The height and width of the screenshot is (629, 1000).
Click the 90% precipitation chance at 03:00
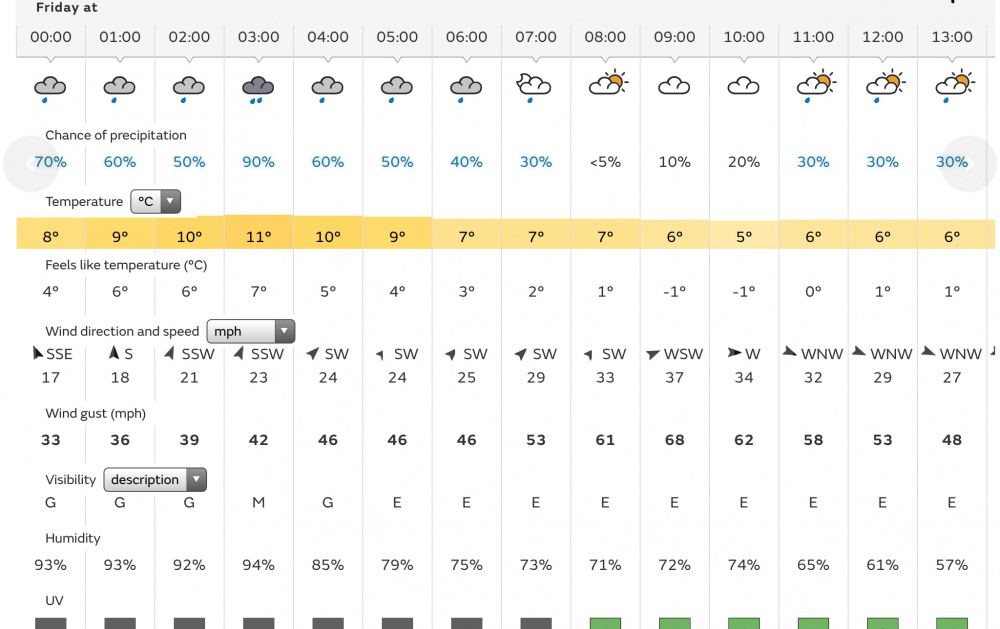click(x=258, y=162)
